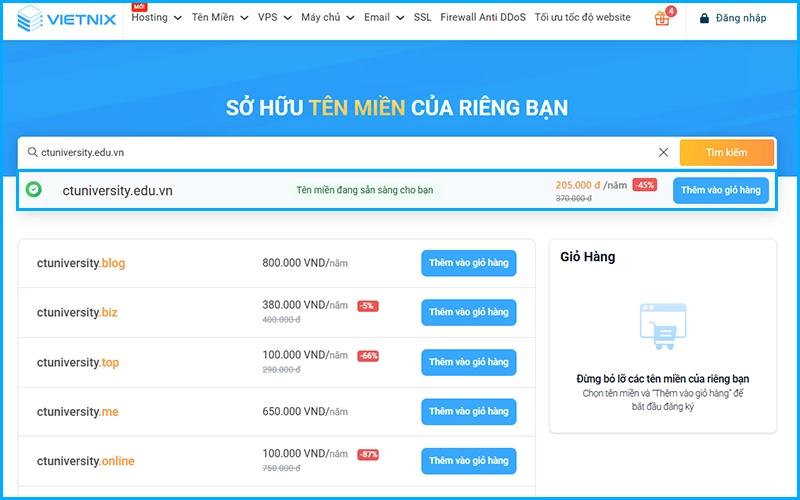This screenshot has width=800, height=500.
Task: Expand the Hosting menu chevron
Action: pos(178,18)
